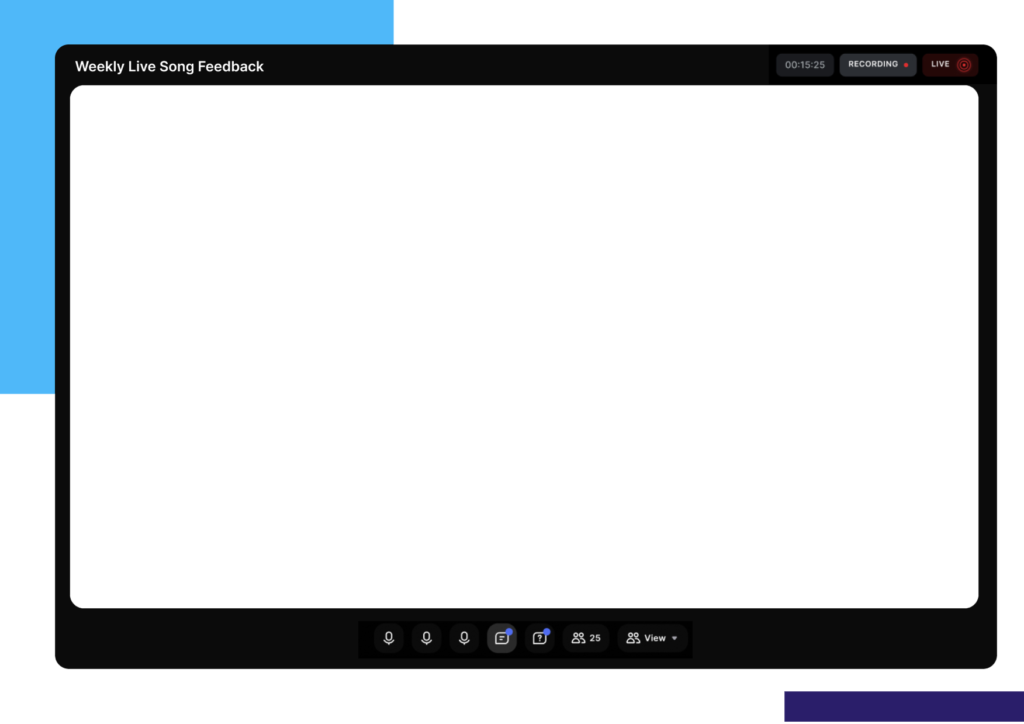This screenshot has height=724, width=1024.
Task: Select the third microphone icon
Action: pyautogui.click(x=464, y=638)
